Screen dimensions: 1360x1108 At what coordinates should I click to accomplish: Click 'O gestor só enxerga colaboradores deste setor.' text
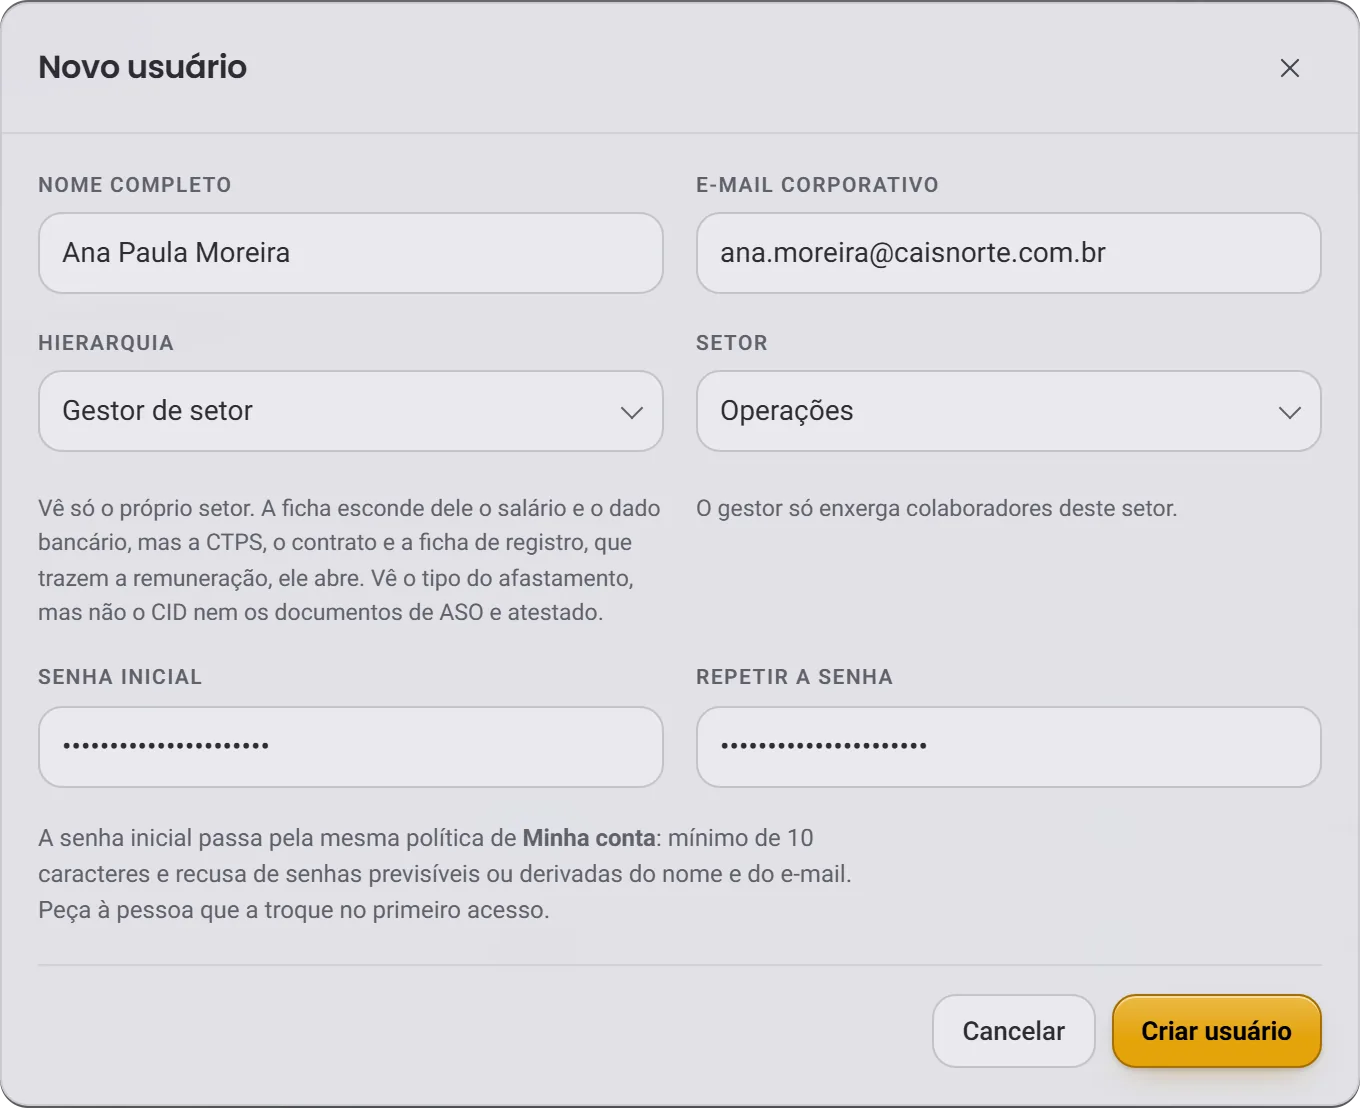pyautogui.click(x=937, y=508)
